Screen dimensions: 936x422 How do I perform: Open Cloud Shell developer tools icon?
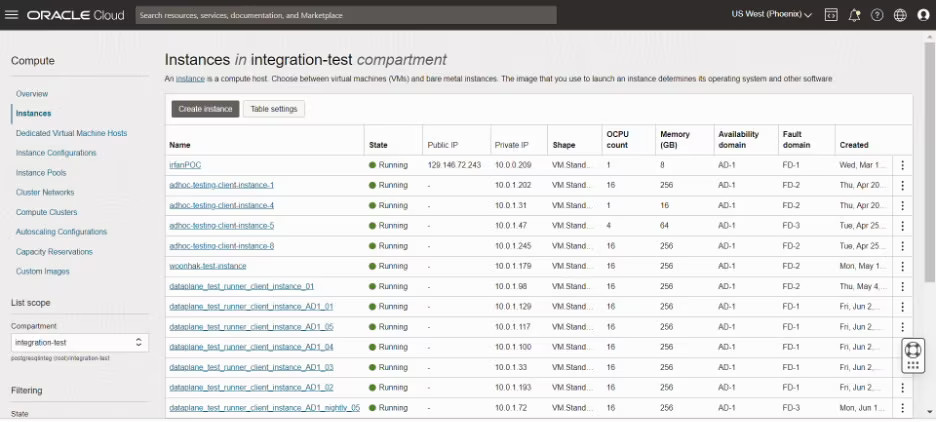point(831,15)
